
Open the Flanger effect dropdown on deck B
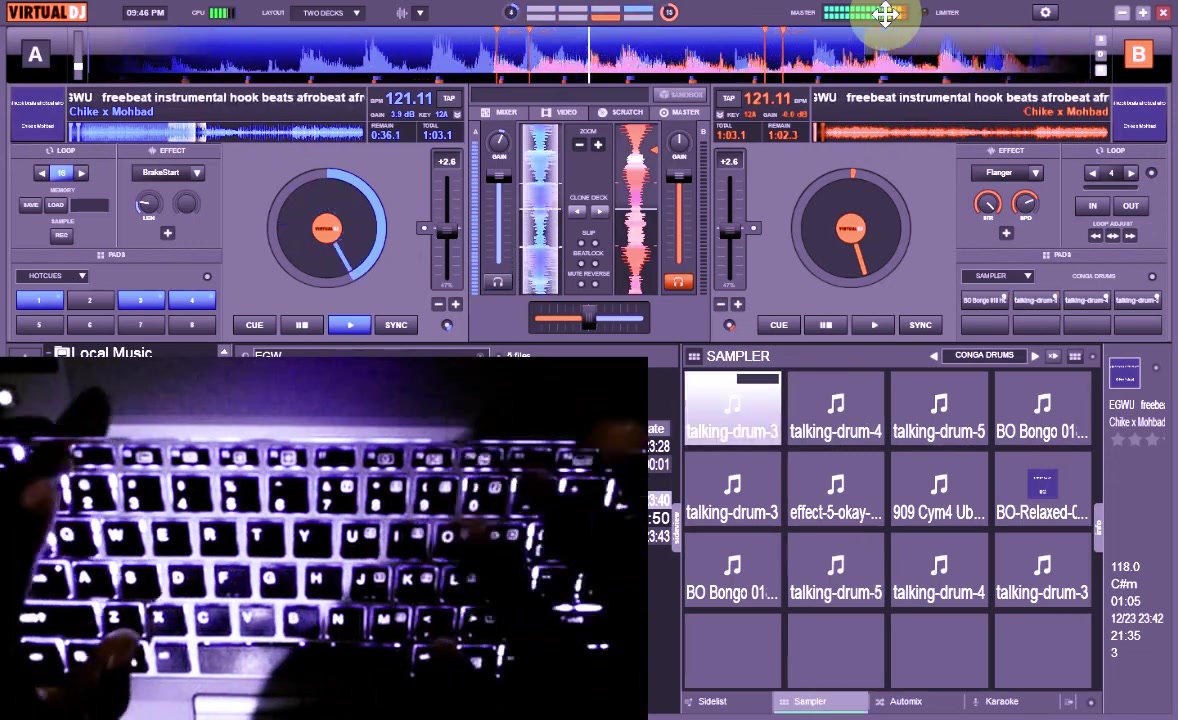pos(1008,172)
